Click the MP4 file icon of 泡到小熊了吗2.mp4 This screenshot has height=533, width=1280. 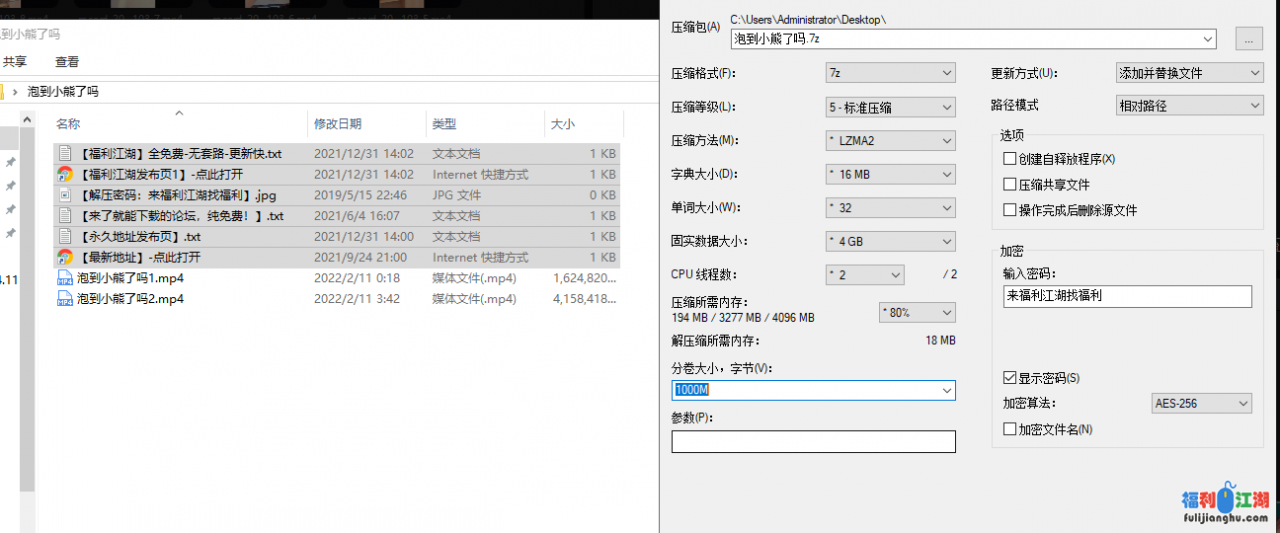[65, 298]
